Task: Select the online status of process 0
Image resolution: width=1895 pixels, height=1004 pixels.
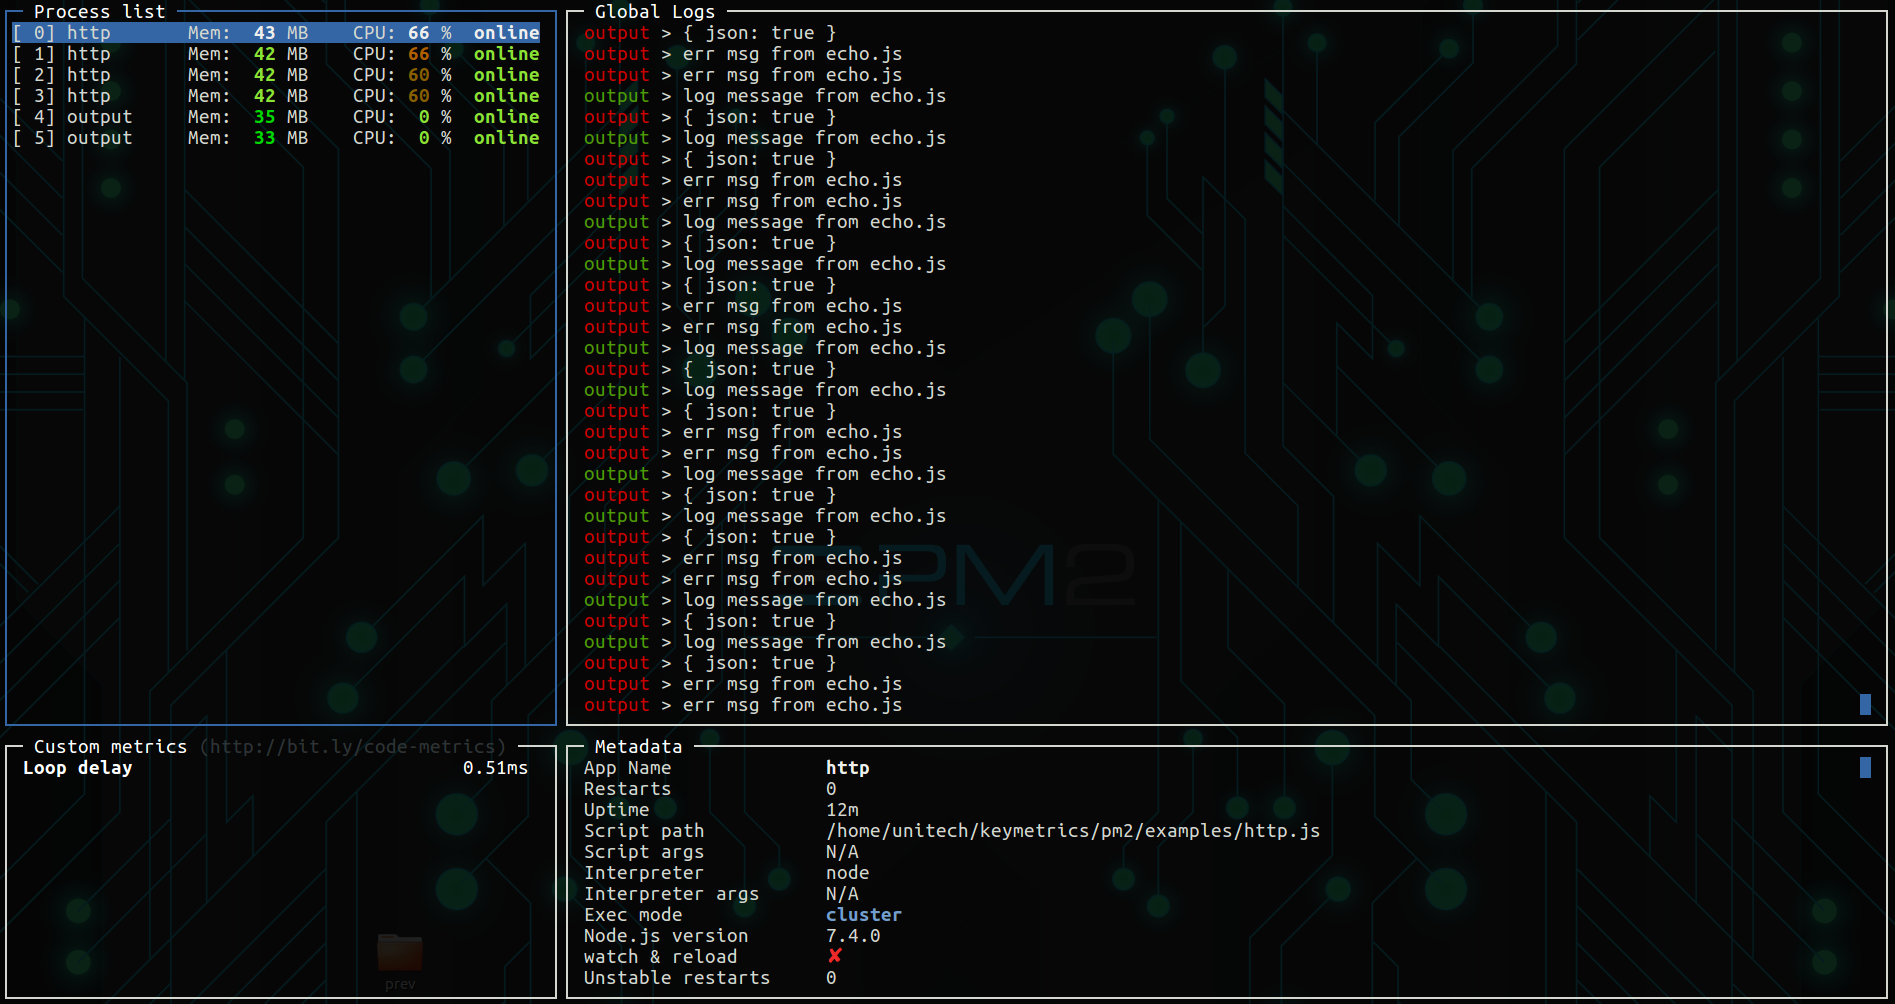Action: coord(505,32)
